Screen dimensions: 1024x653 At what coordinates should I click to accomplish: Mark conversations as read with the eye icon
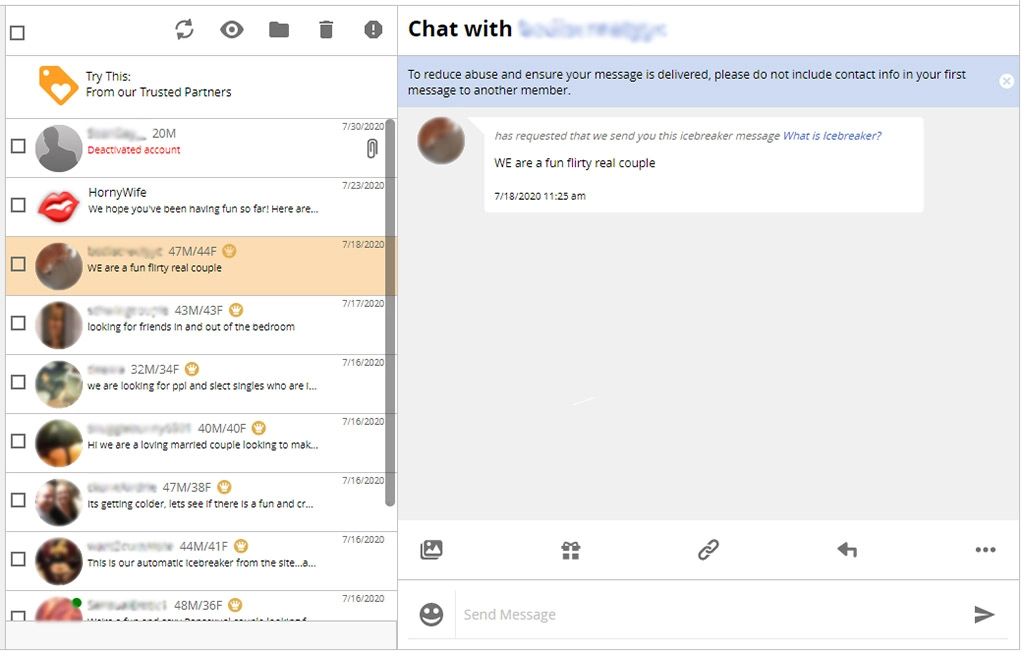[231, 29]
